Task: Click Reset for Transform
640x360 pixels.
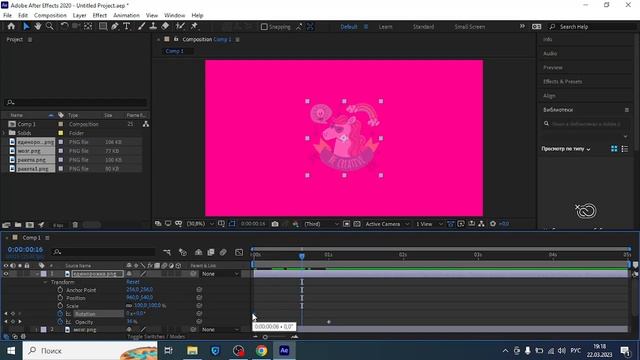Action: coord(133,282)
